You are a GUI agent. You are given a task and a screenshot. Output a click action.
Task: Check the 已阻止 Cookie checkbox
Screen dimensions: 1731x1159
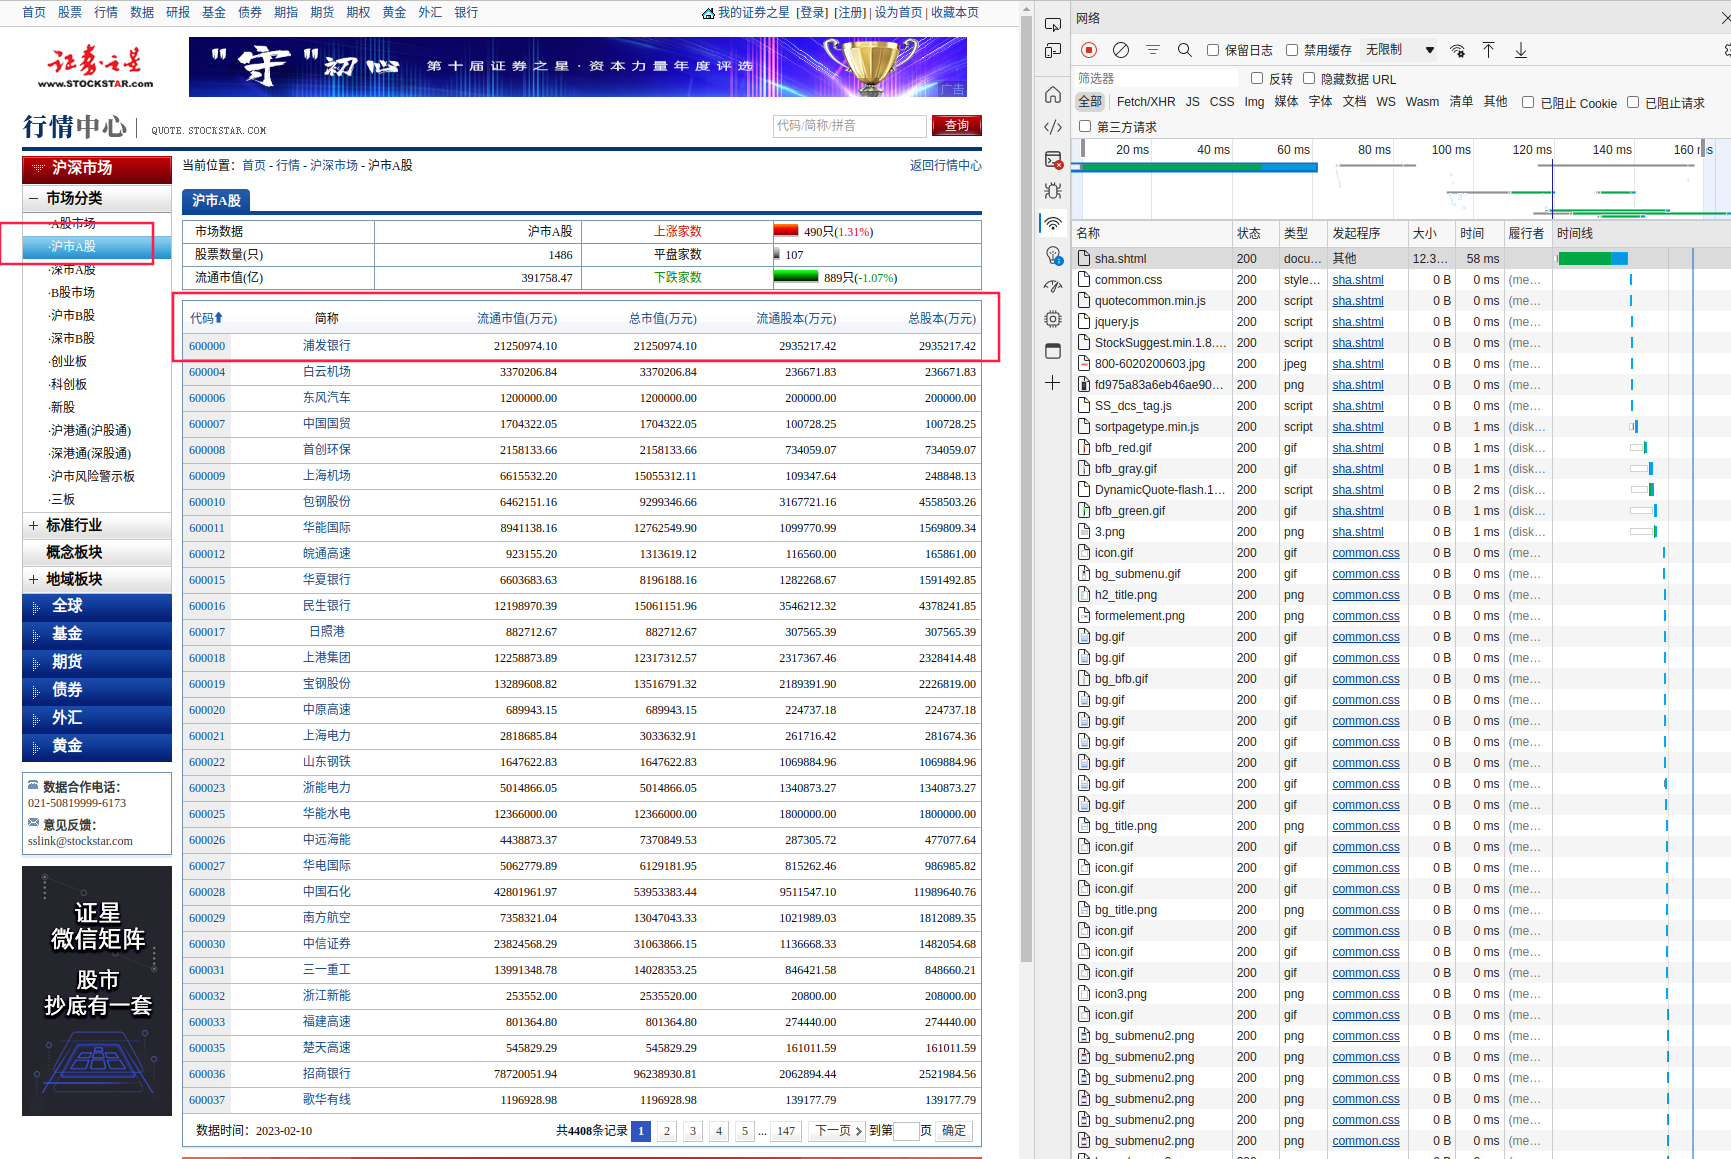tap(1528, 102)
